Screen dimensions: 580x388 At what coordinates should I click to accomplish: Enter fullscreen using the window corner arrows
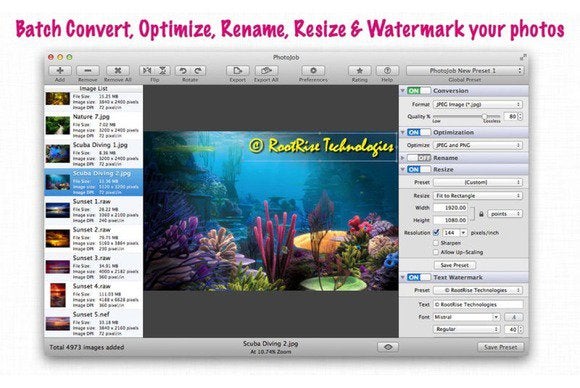[523, 57]
